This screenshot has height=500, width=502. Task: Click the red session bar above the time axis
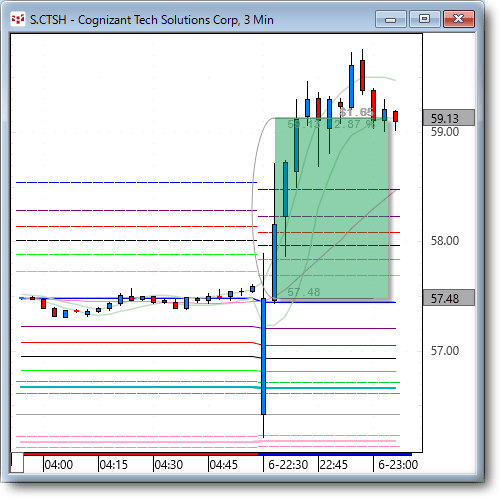pyautogui.click(x=141, y=454)
